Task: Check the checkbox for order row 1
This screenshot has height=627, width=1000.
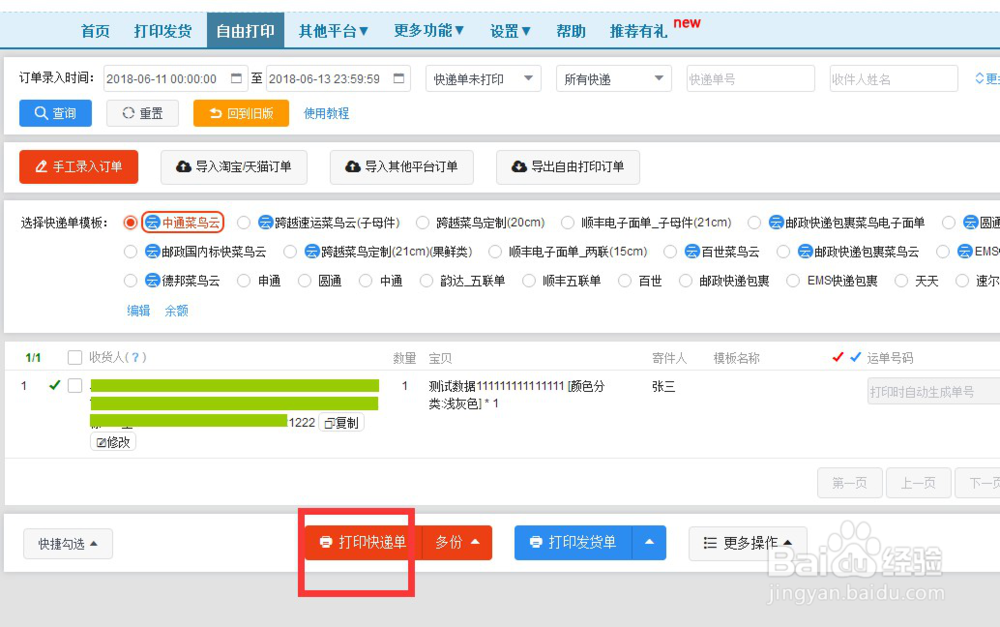Action: coord(75,385)
